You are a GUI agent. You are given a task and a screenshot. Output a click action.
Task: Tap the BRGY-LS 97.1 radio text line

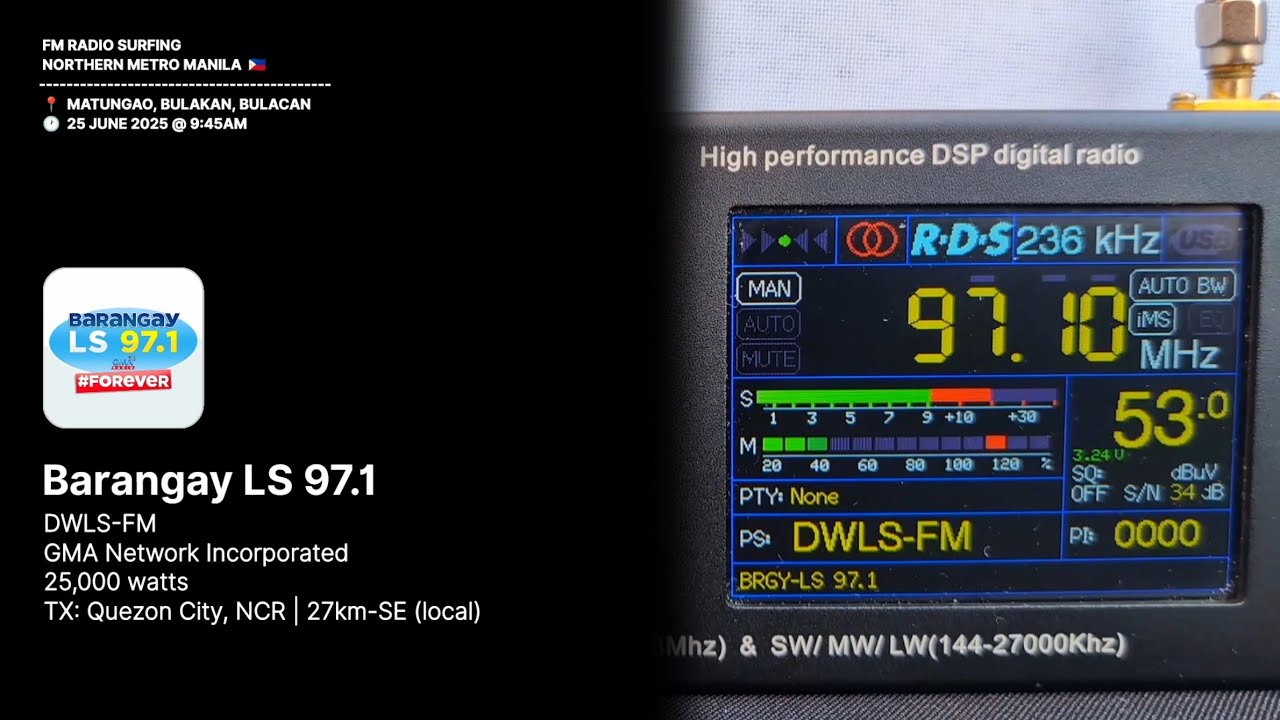pos(808,580)
